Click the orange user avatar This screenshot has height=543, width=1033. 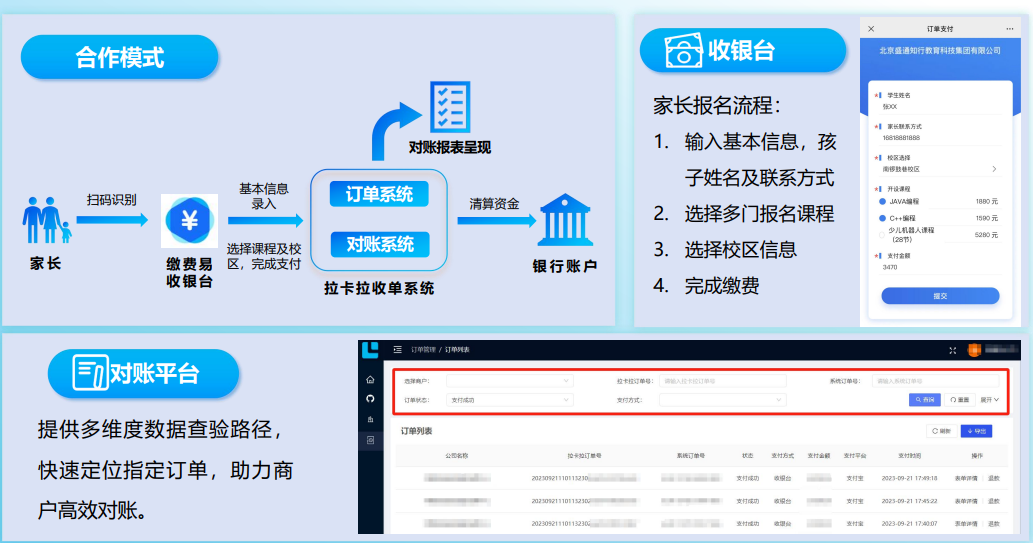974,350
